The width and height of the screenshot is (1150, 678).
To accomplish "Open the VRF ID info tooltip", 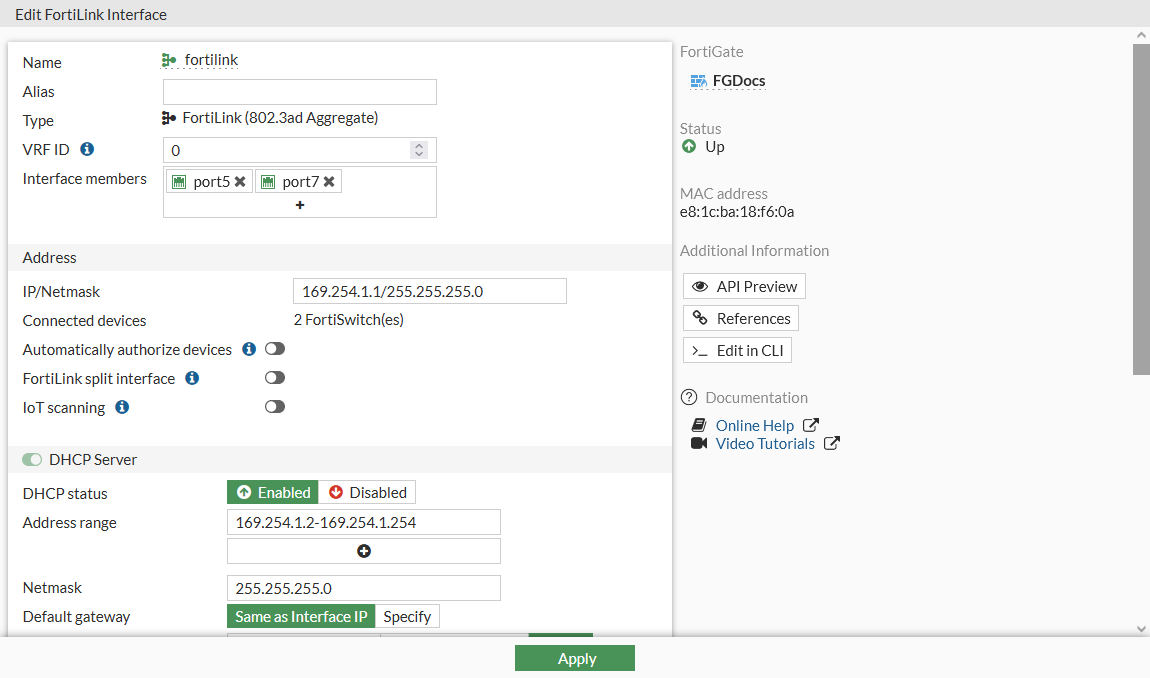I will pos(87,149).
